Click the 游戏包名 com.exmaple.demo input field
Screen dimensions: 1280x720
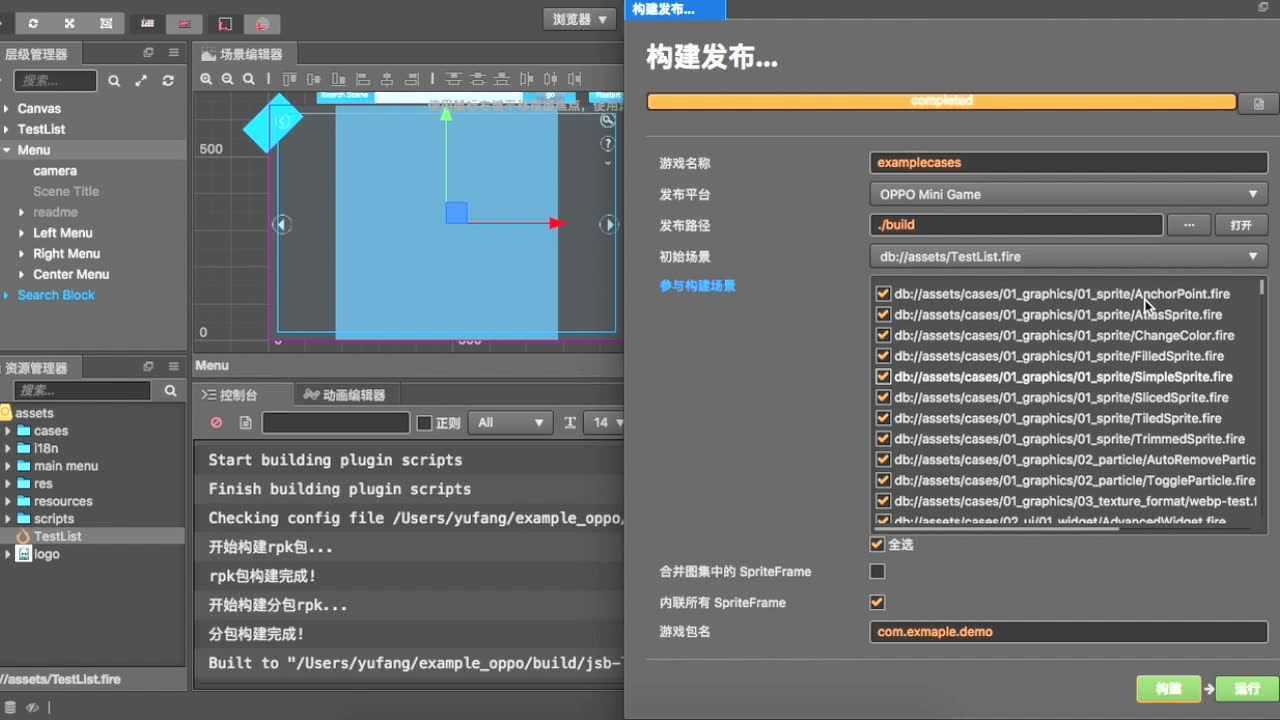click(1069, 631)
